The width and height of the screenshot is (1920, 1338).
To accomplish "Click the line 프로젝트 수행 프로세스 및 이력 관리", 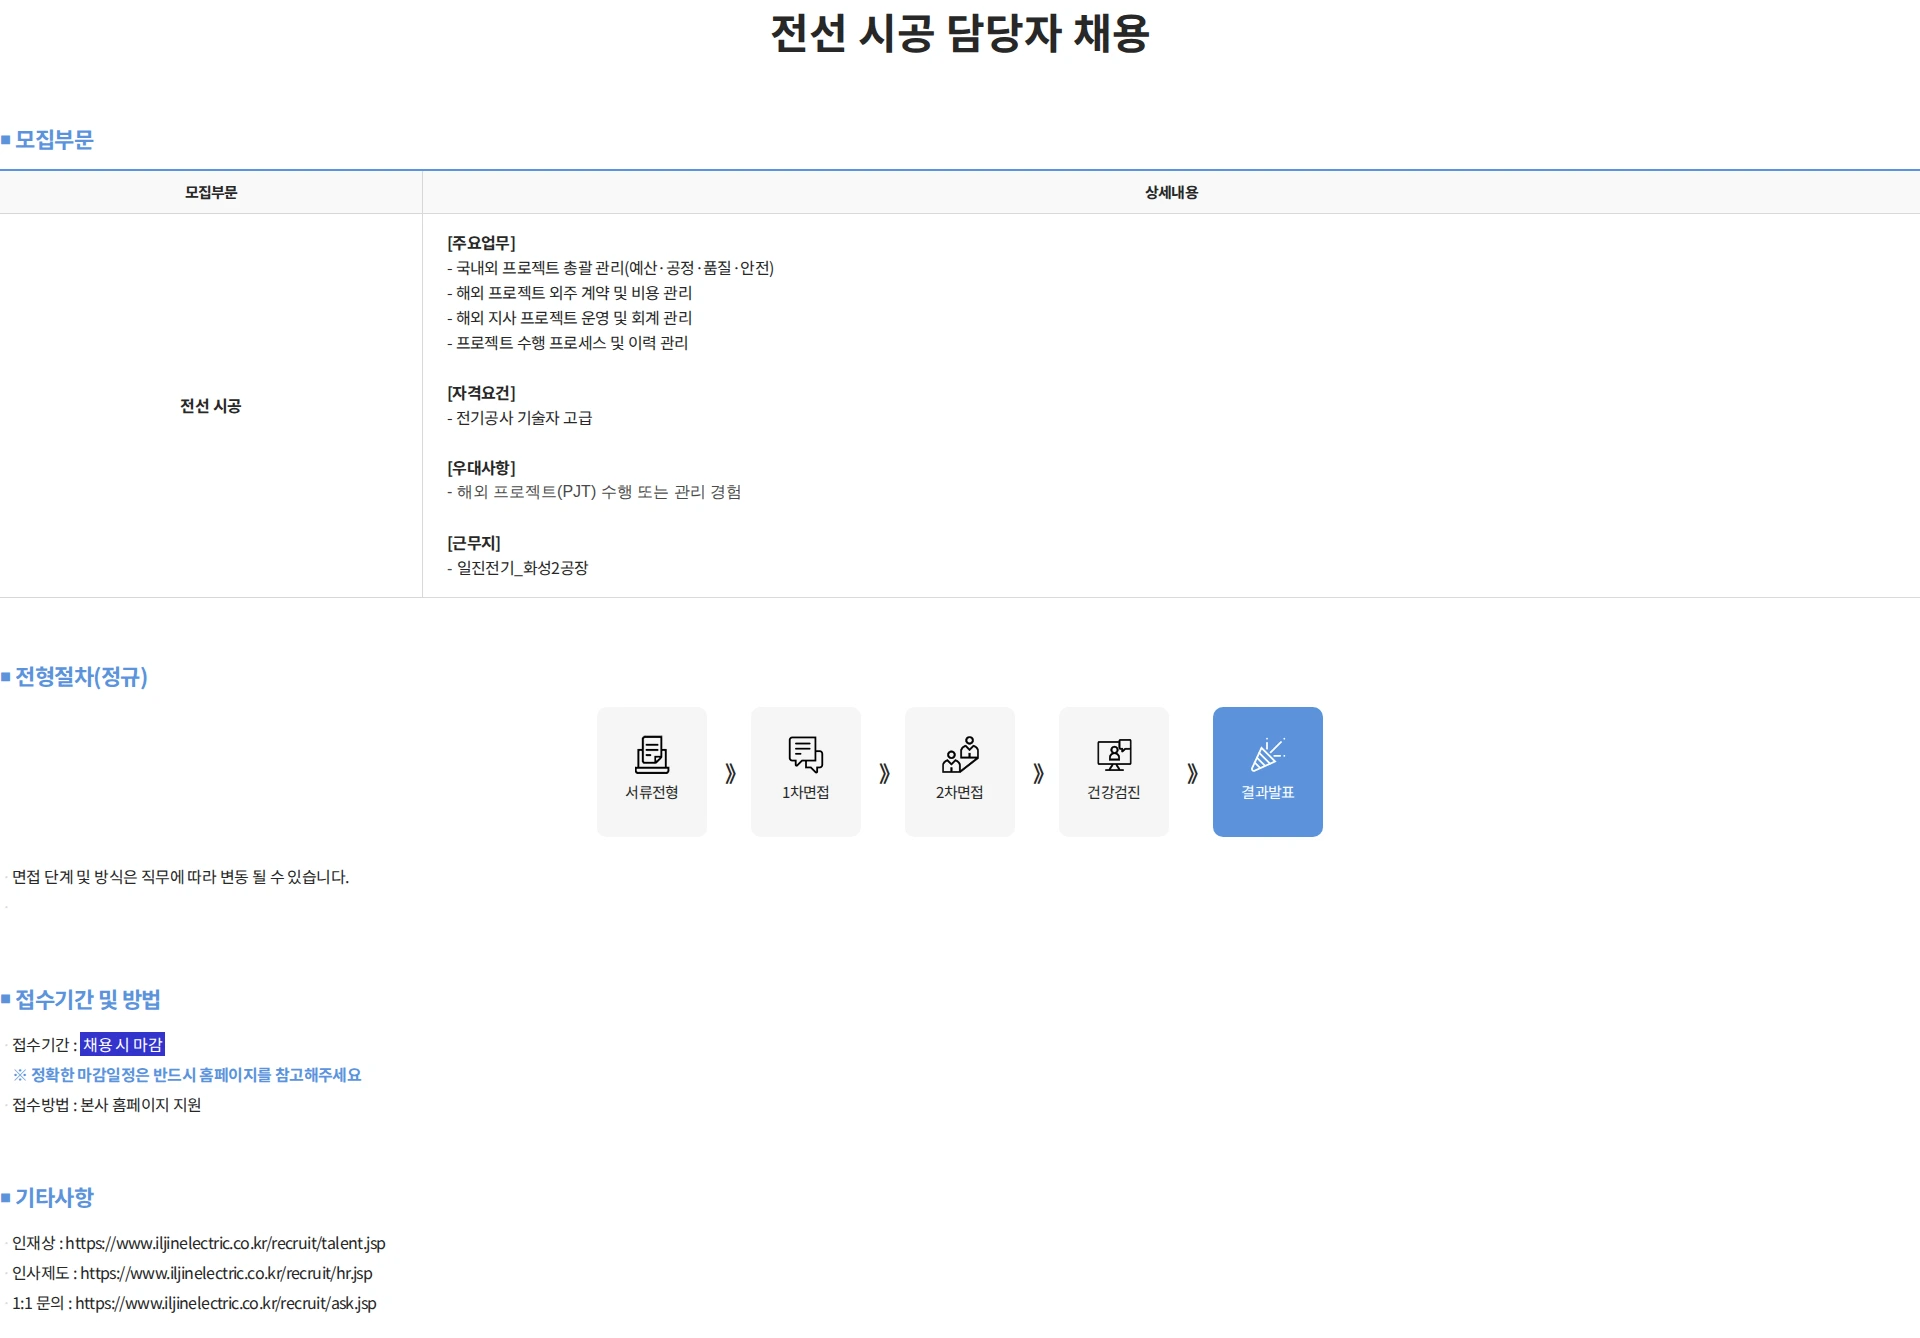I will pos(568,343).
